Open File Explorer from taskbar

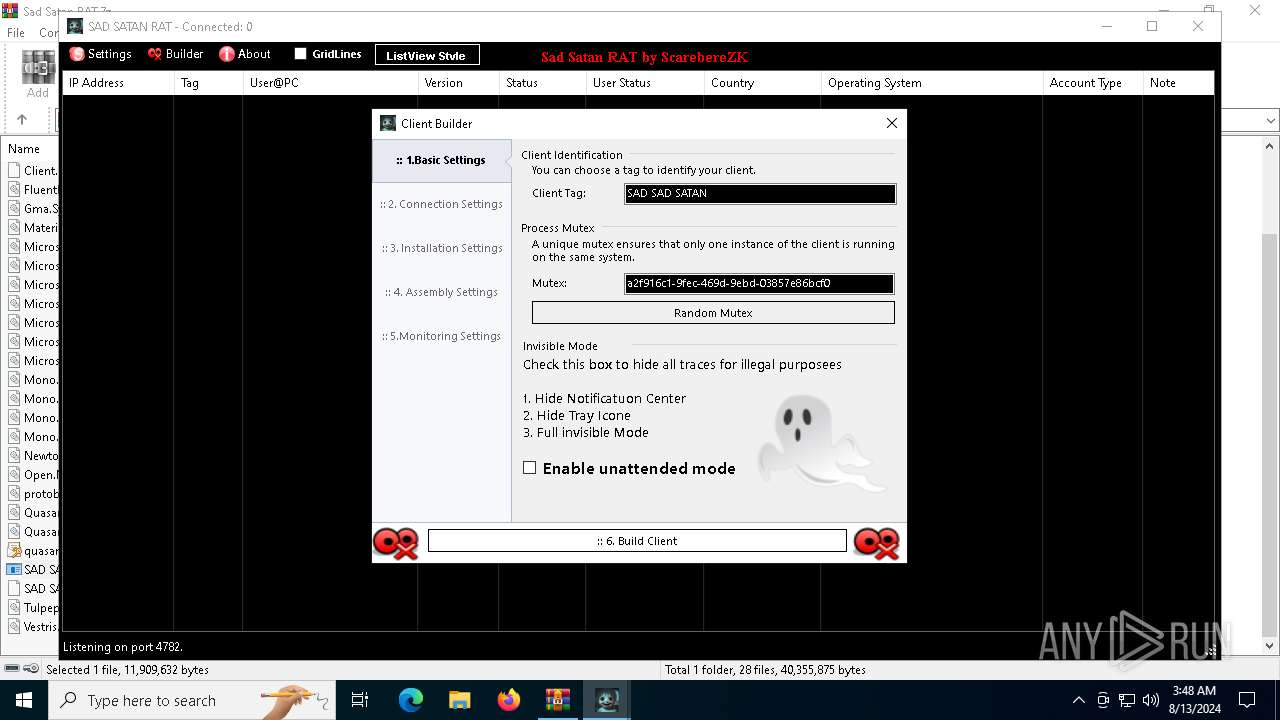[460, 700]
